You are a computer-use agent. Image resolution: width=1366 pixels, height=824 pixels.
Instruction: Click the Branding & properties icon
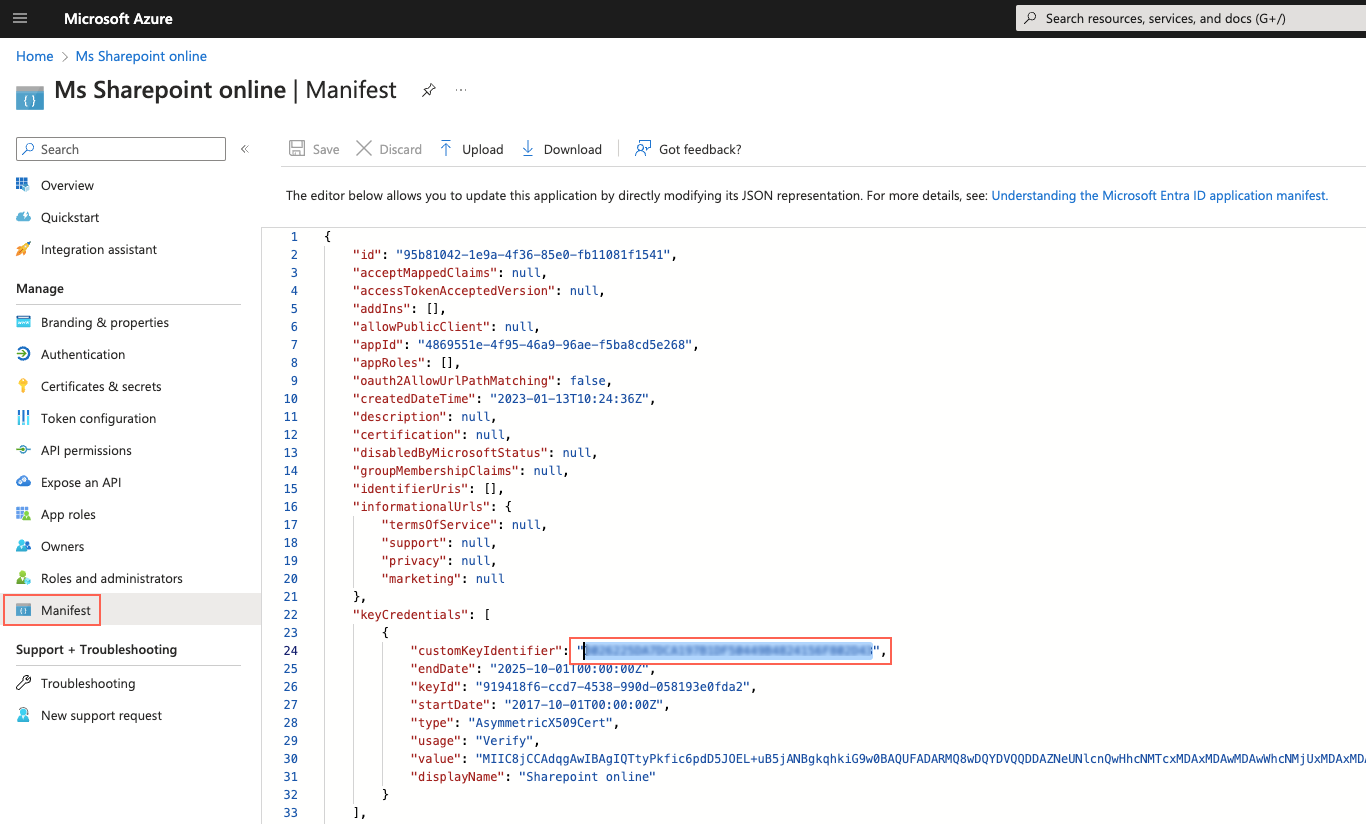pos(23,322)
